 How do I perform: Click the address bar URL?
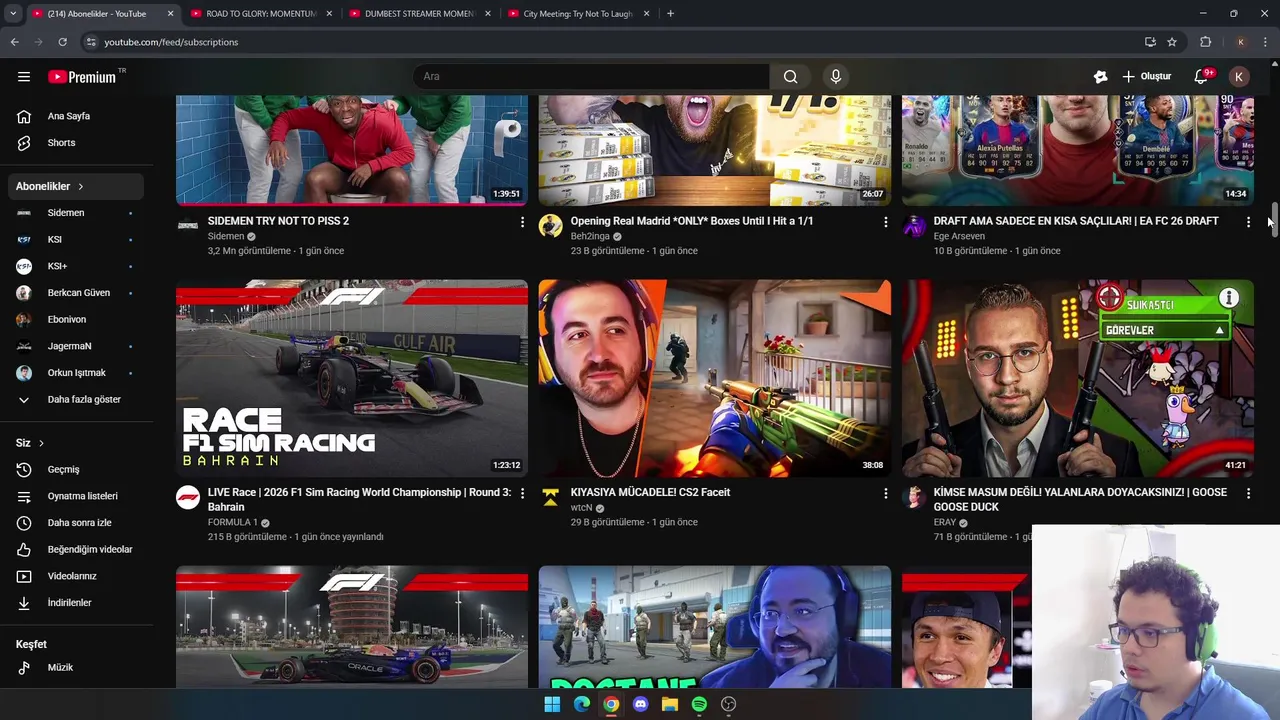171,42
